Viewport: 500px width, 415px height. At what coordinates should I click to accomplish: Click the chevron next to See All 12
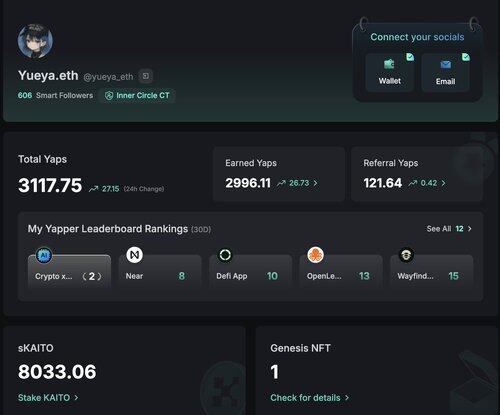470,229
